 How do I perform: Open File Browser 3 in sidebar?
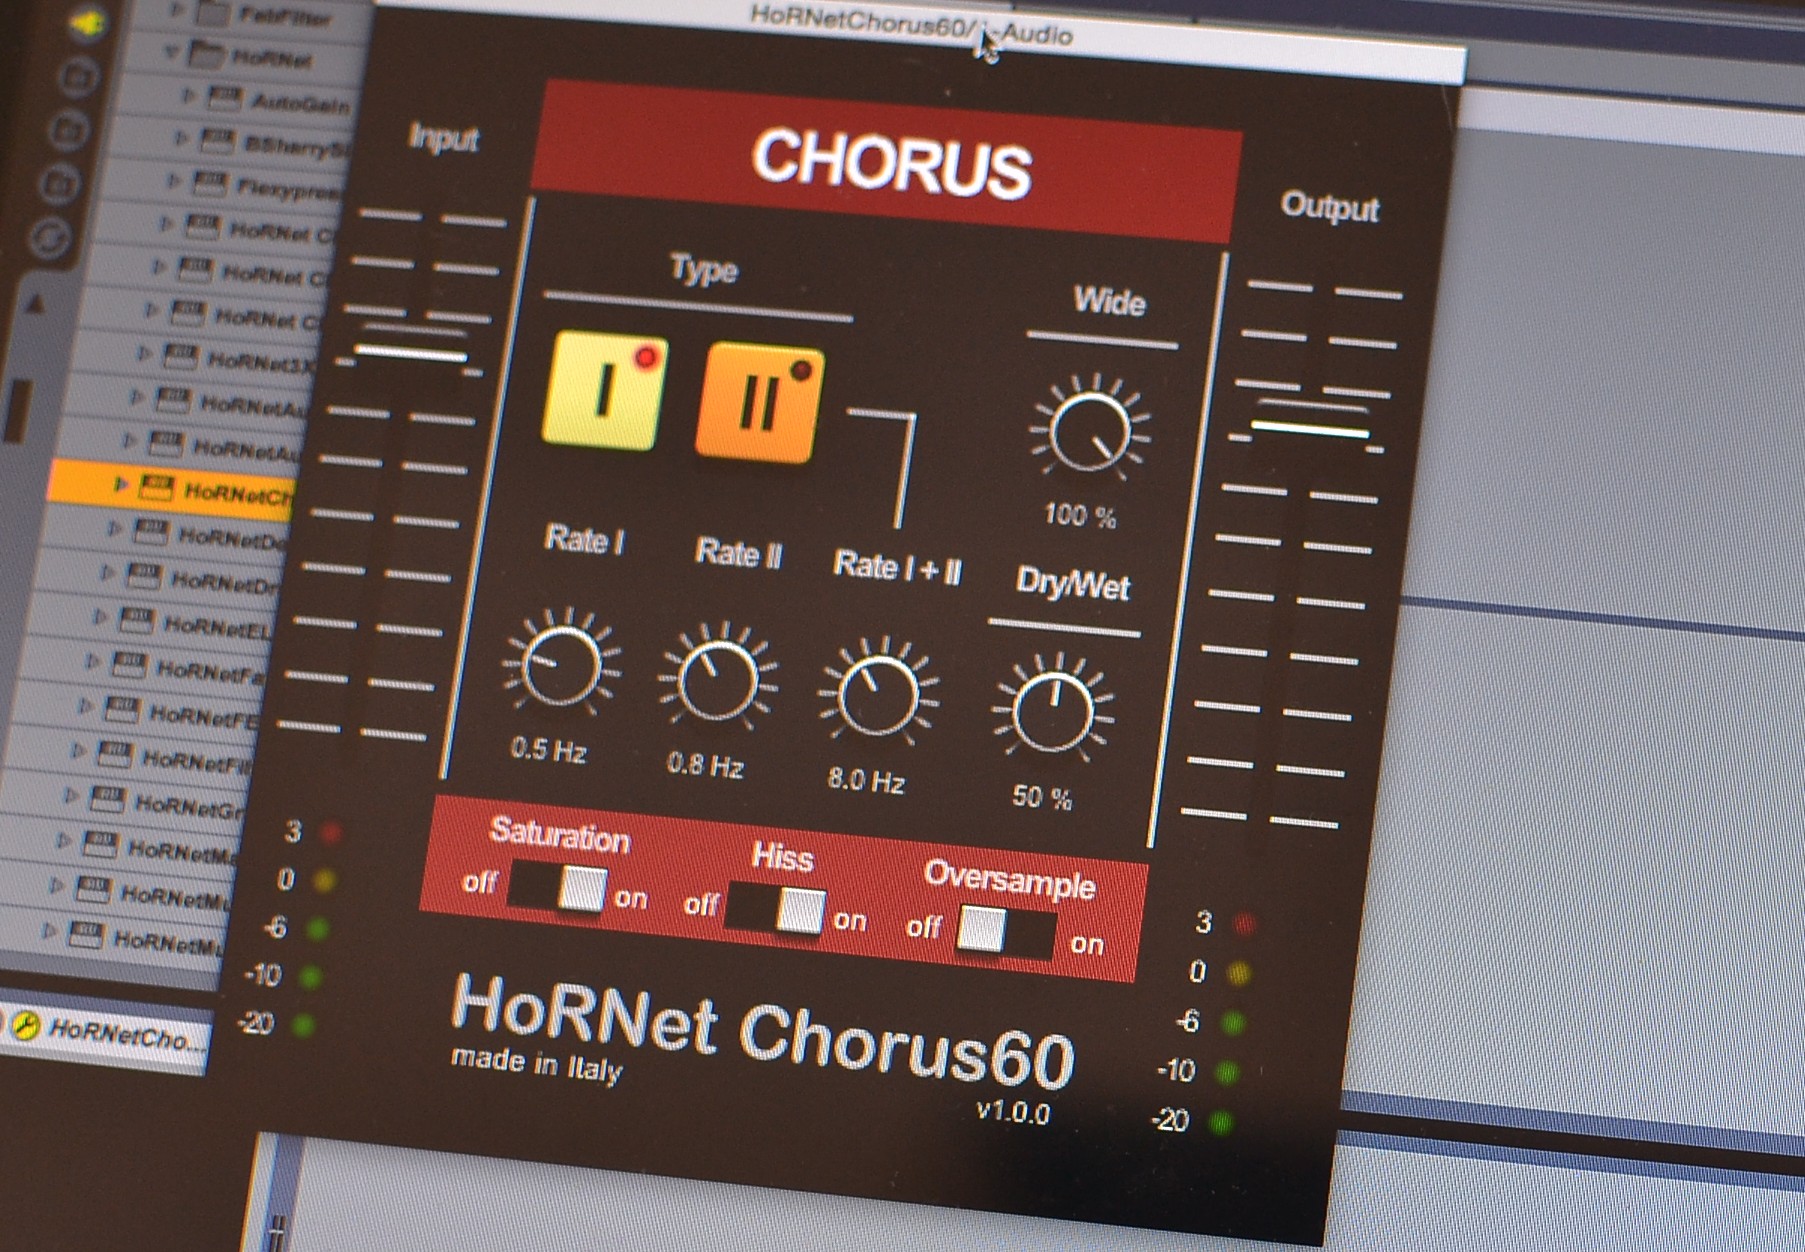pos(60,184)
